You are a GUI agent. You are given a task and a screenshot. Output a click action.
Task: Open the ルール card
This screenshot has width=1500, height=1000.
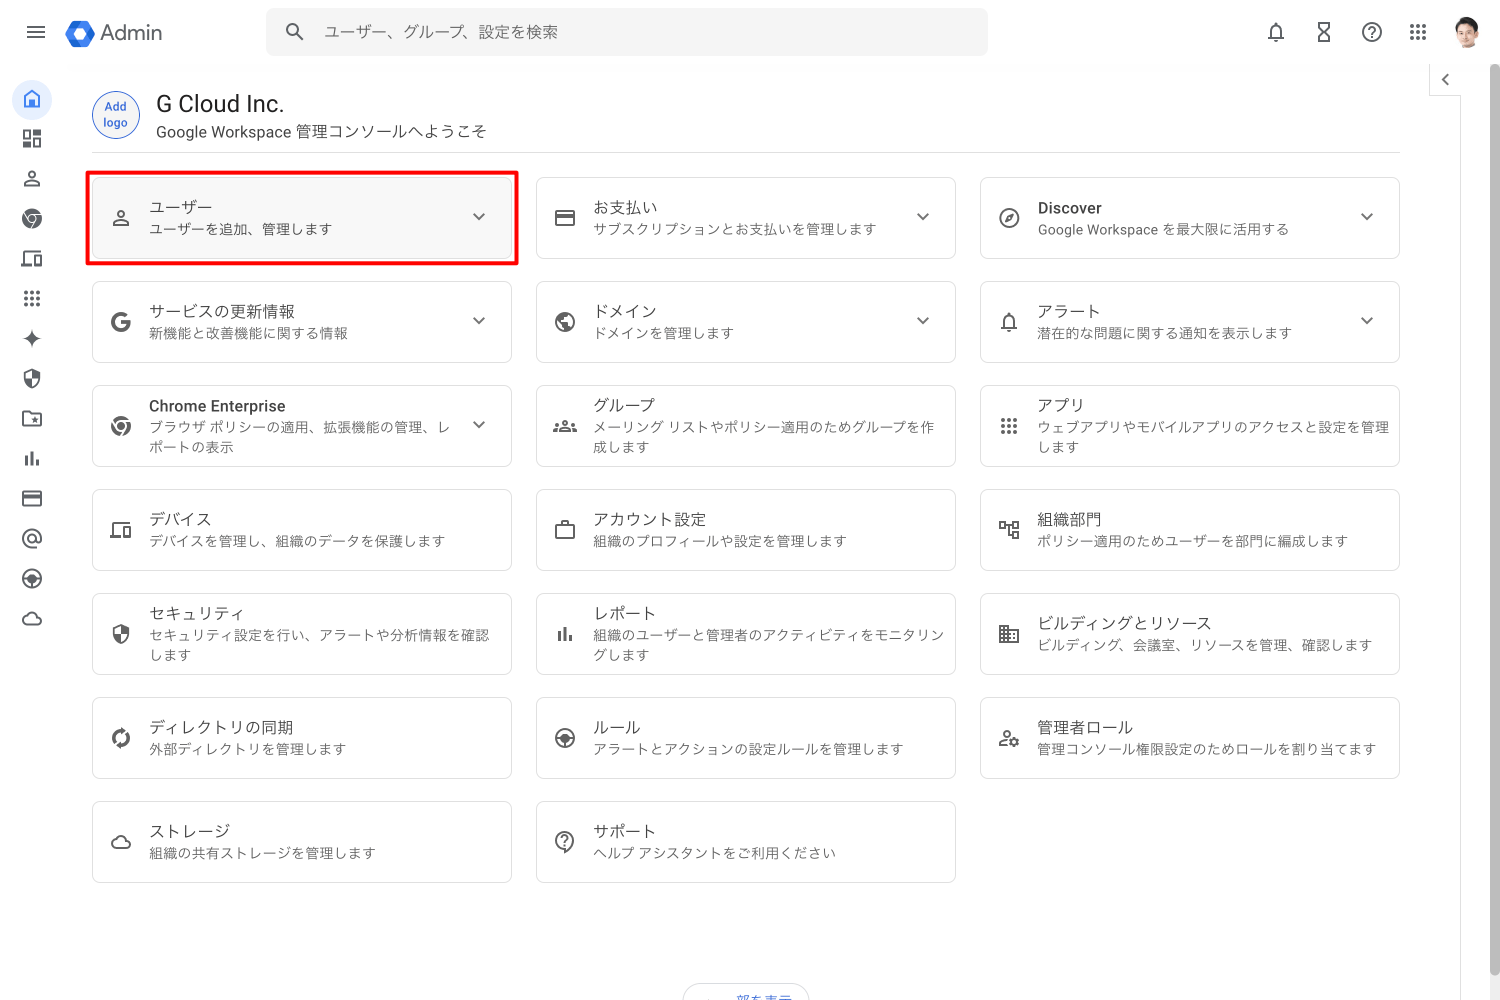coord(746,738)
